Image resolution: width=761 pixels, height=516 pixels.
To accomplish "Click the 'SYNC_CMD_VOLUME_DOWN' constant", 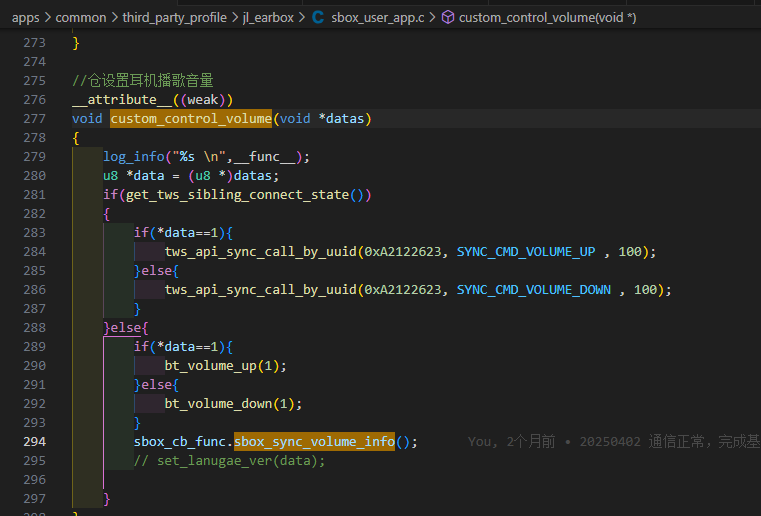I will (534, 290).
